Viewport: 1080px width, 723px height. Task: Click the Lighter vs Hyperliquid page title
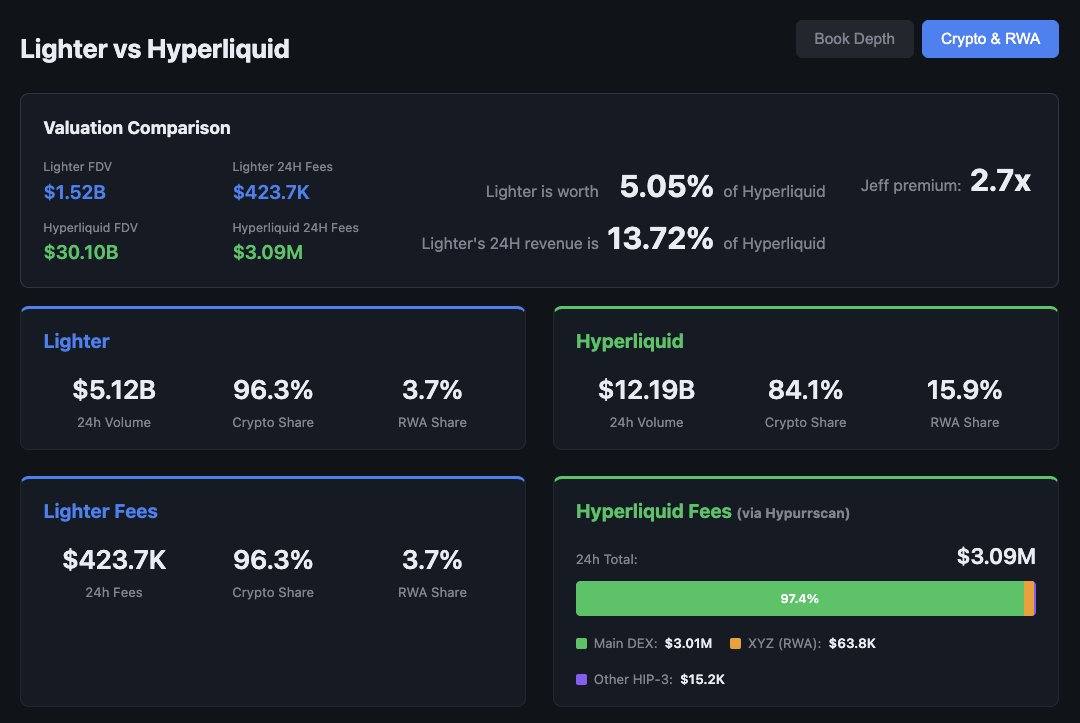tap(155, 48)
